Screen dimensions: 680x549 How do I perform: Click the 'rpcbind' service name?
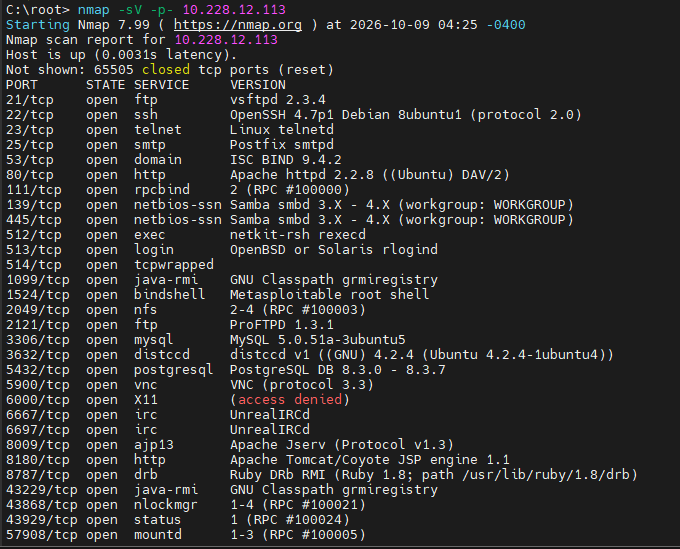point(162,190)
